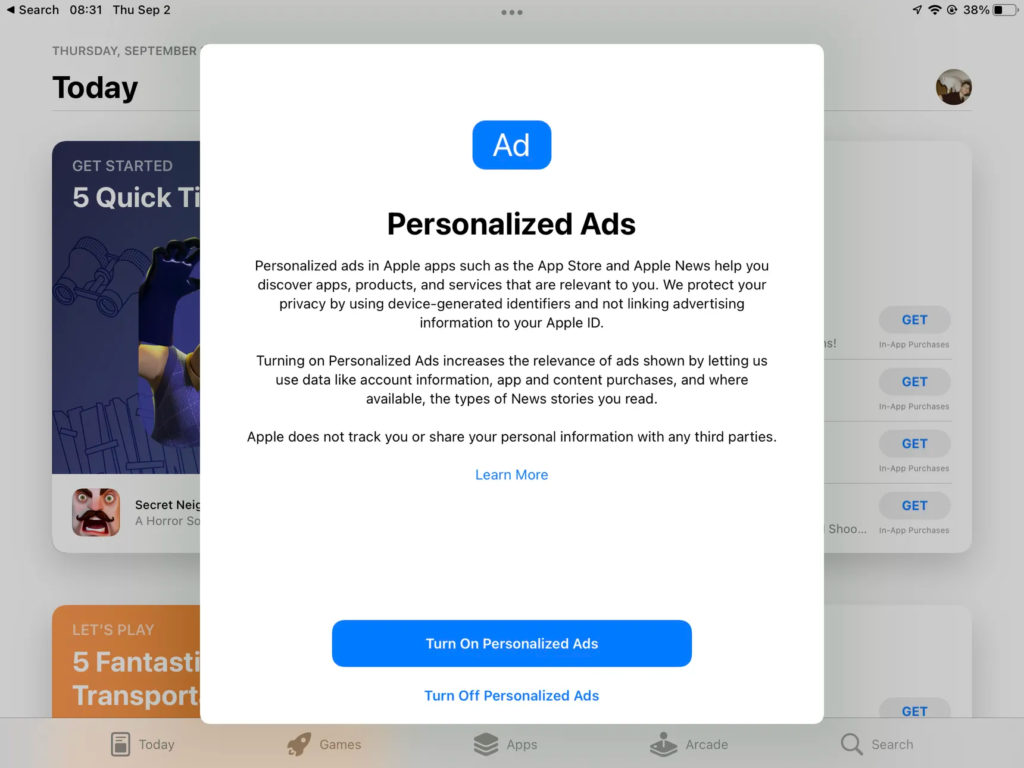Tap the topmost GET button

[x=914, y=320]
